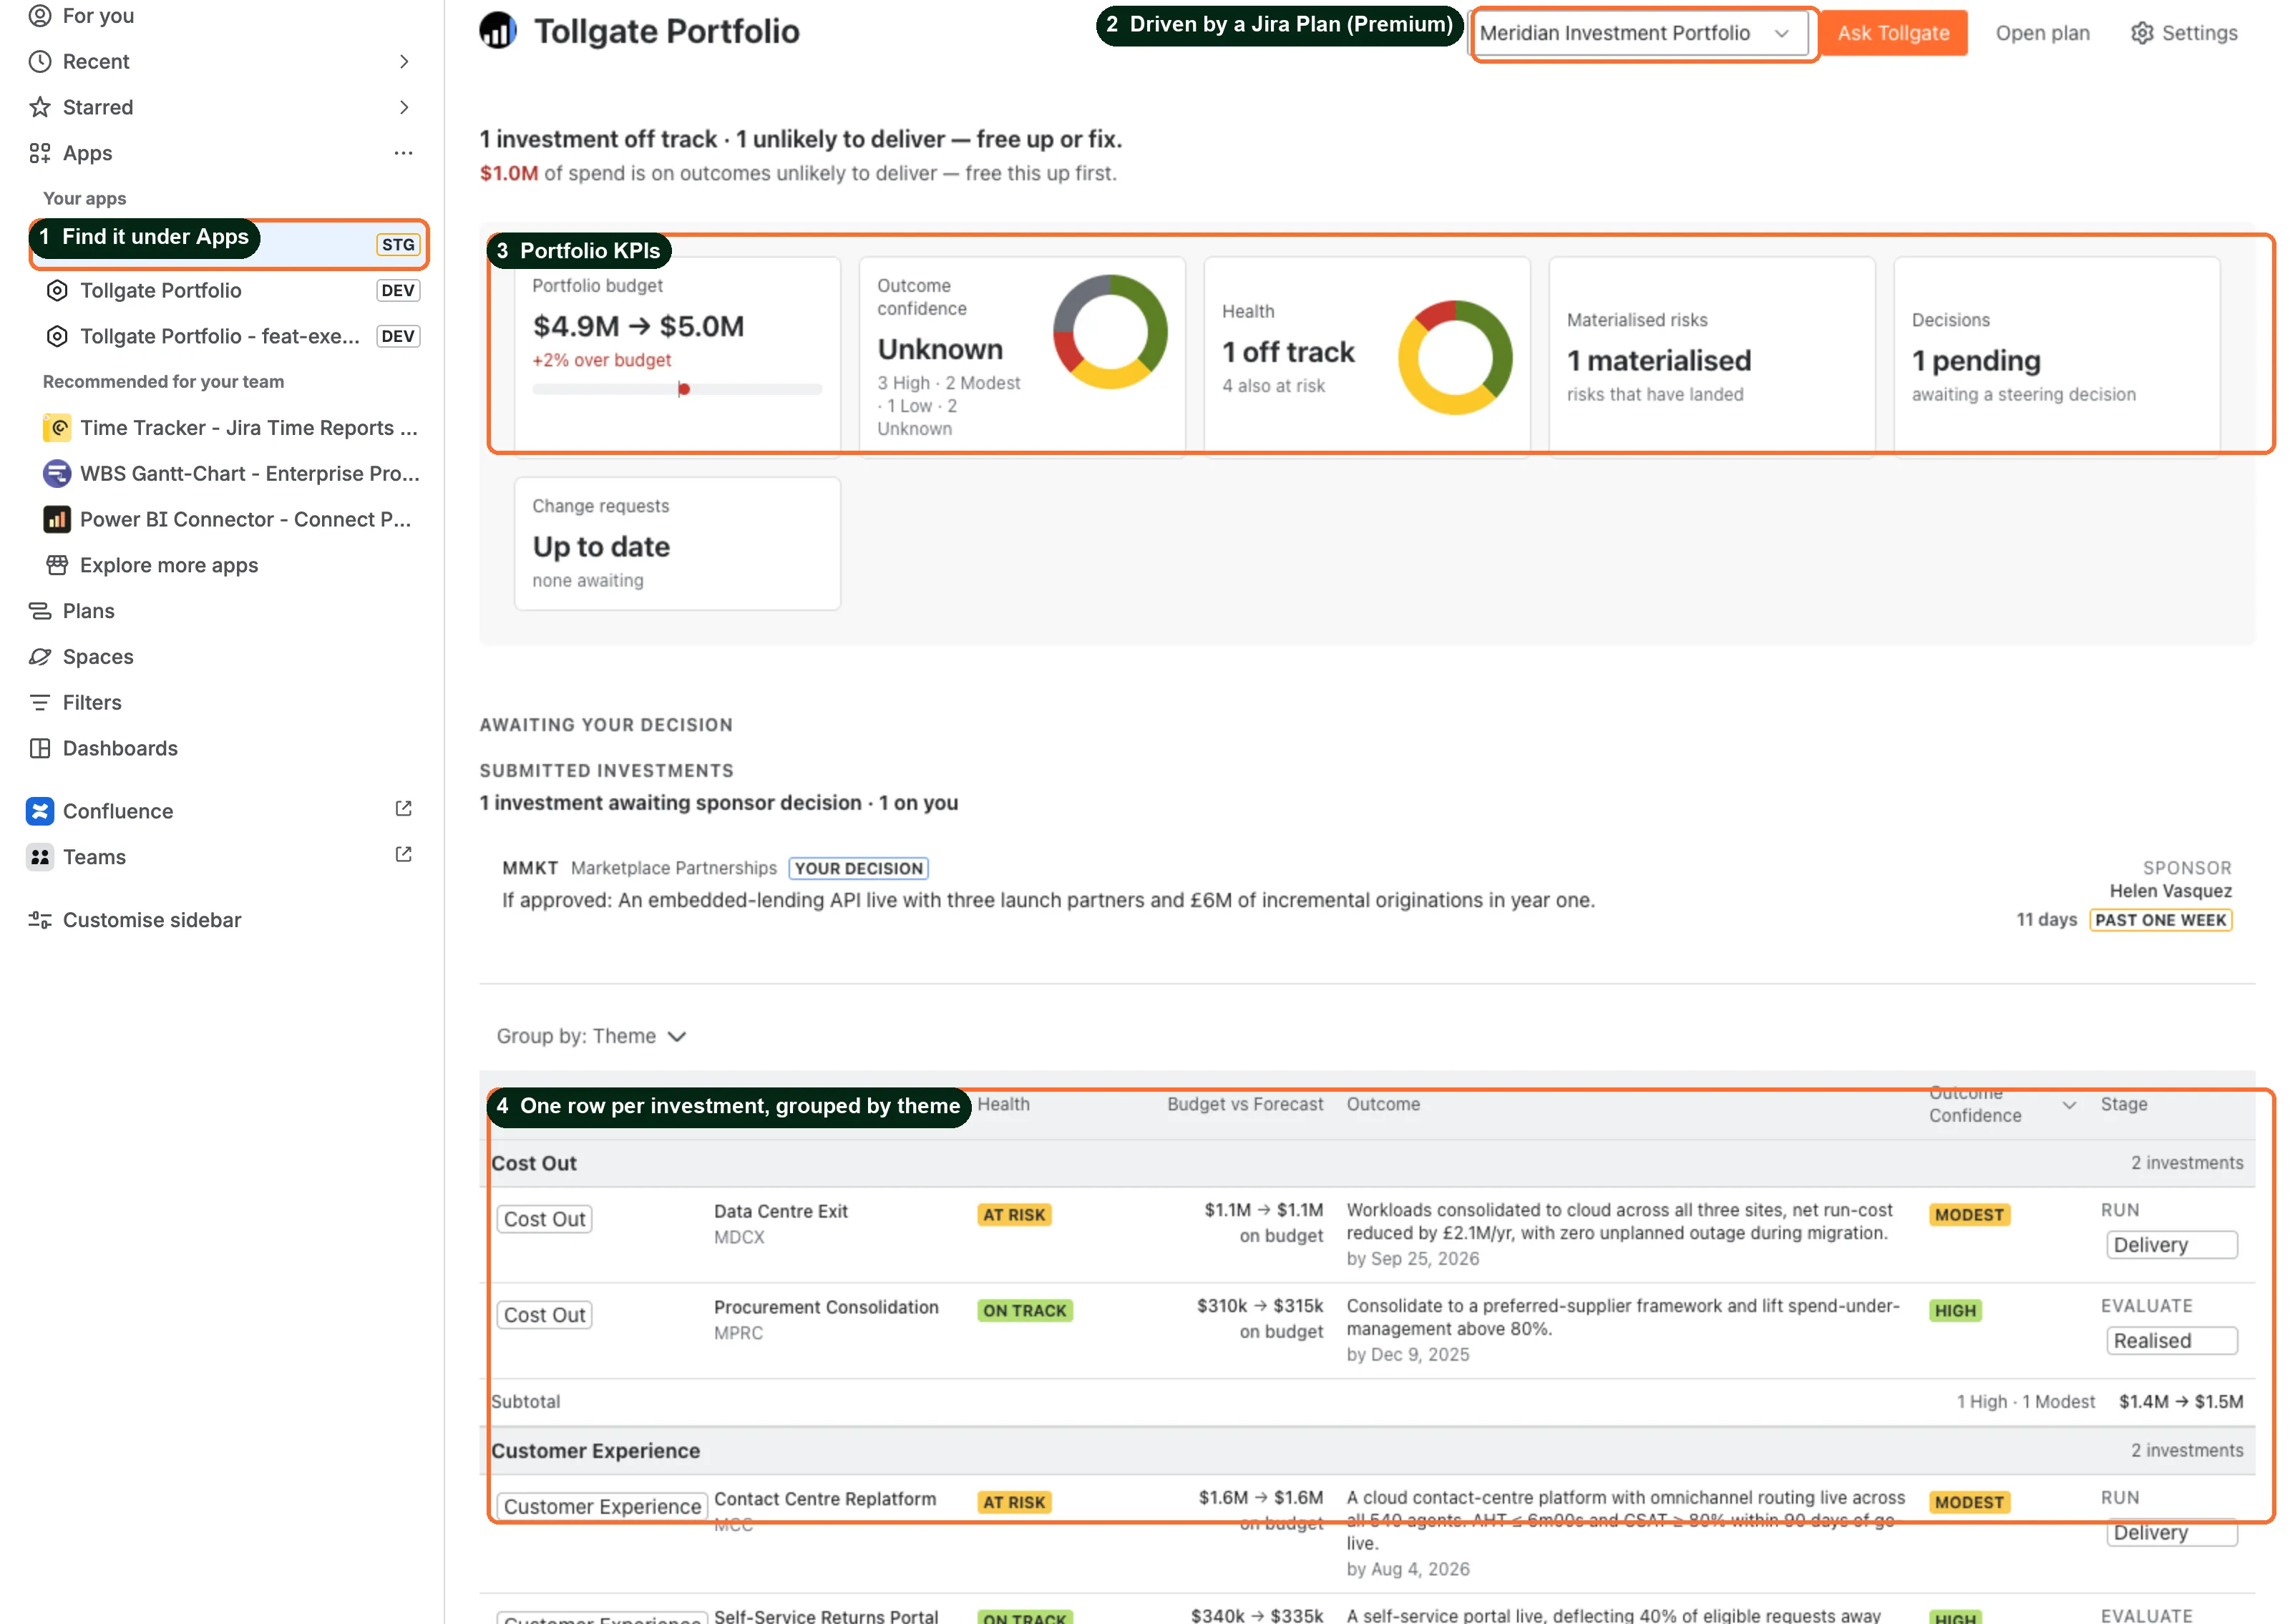Click the Filters icon in sidebar
Screen dimensions: 2290x1624
tap(40, 703)
